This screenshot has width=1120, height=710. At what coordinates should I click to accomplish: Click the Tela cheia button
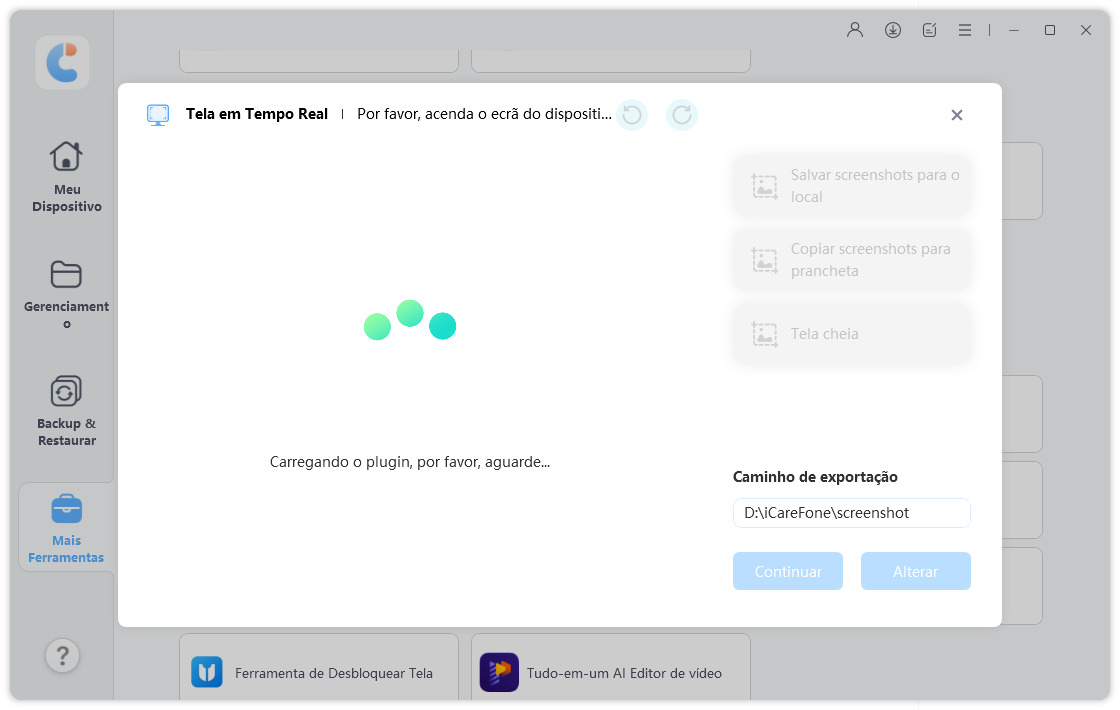click(852, 334)
